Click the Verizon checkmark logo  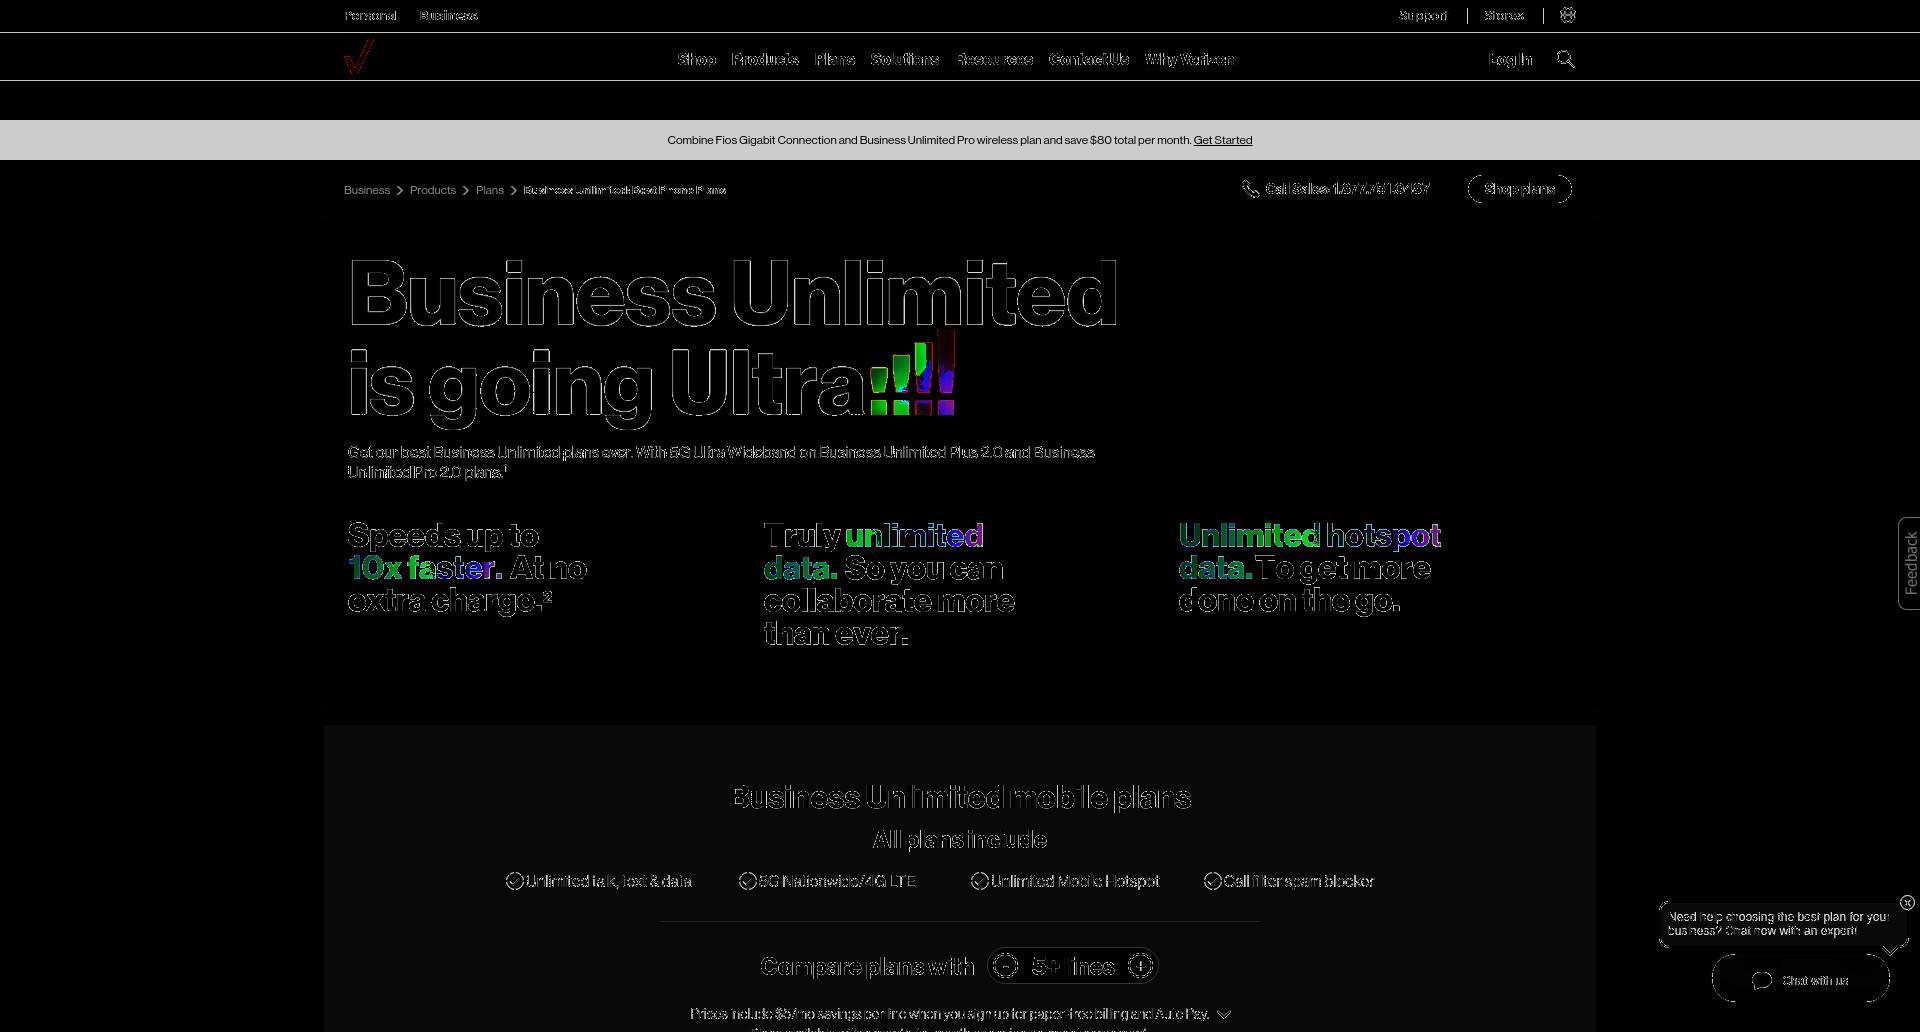pyautogui.click(x=359, y=57)
